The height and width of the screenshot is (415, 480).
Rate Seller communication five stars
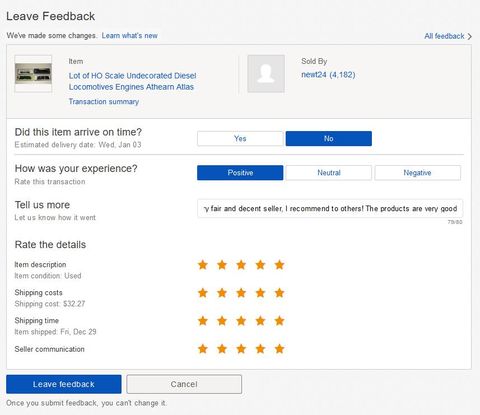click(279, 349)
